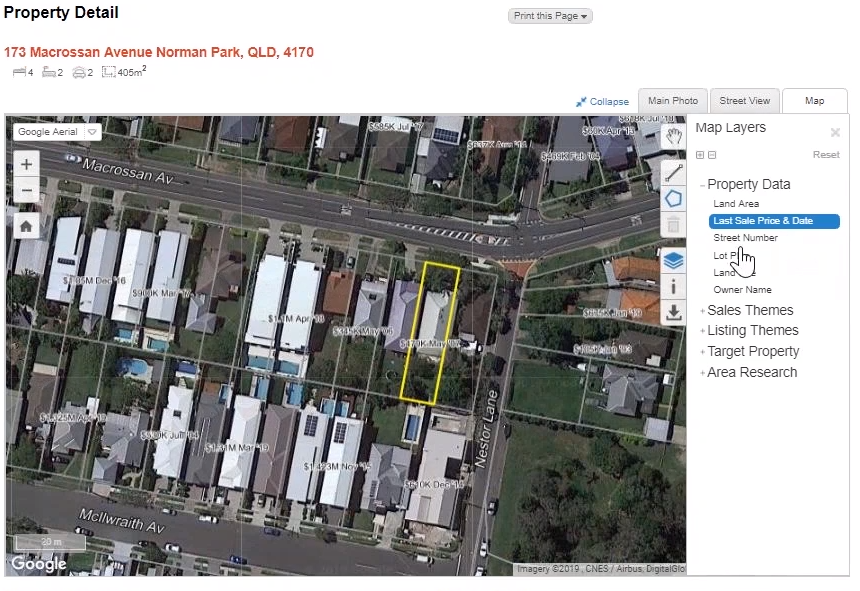Enable the Owner Name layer

[742, 289]
